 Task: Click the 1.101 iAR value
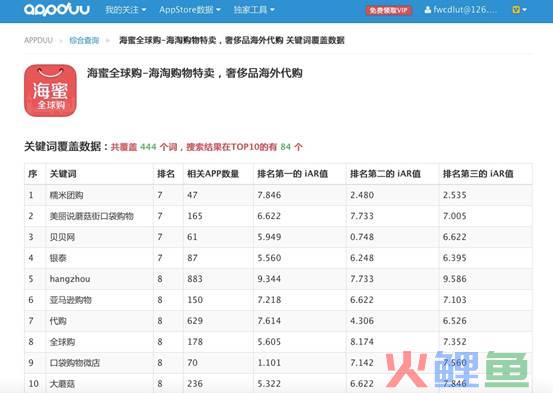tap(269, 363)
